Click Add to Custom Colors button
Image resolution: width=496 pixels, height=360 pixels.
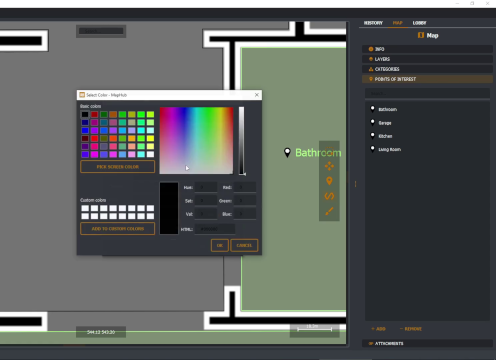pos(118,229)
